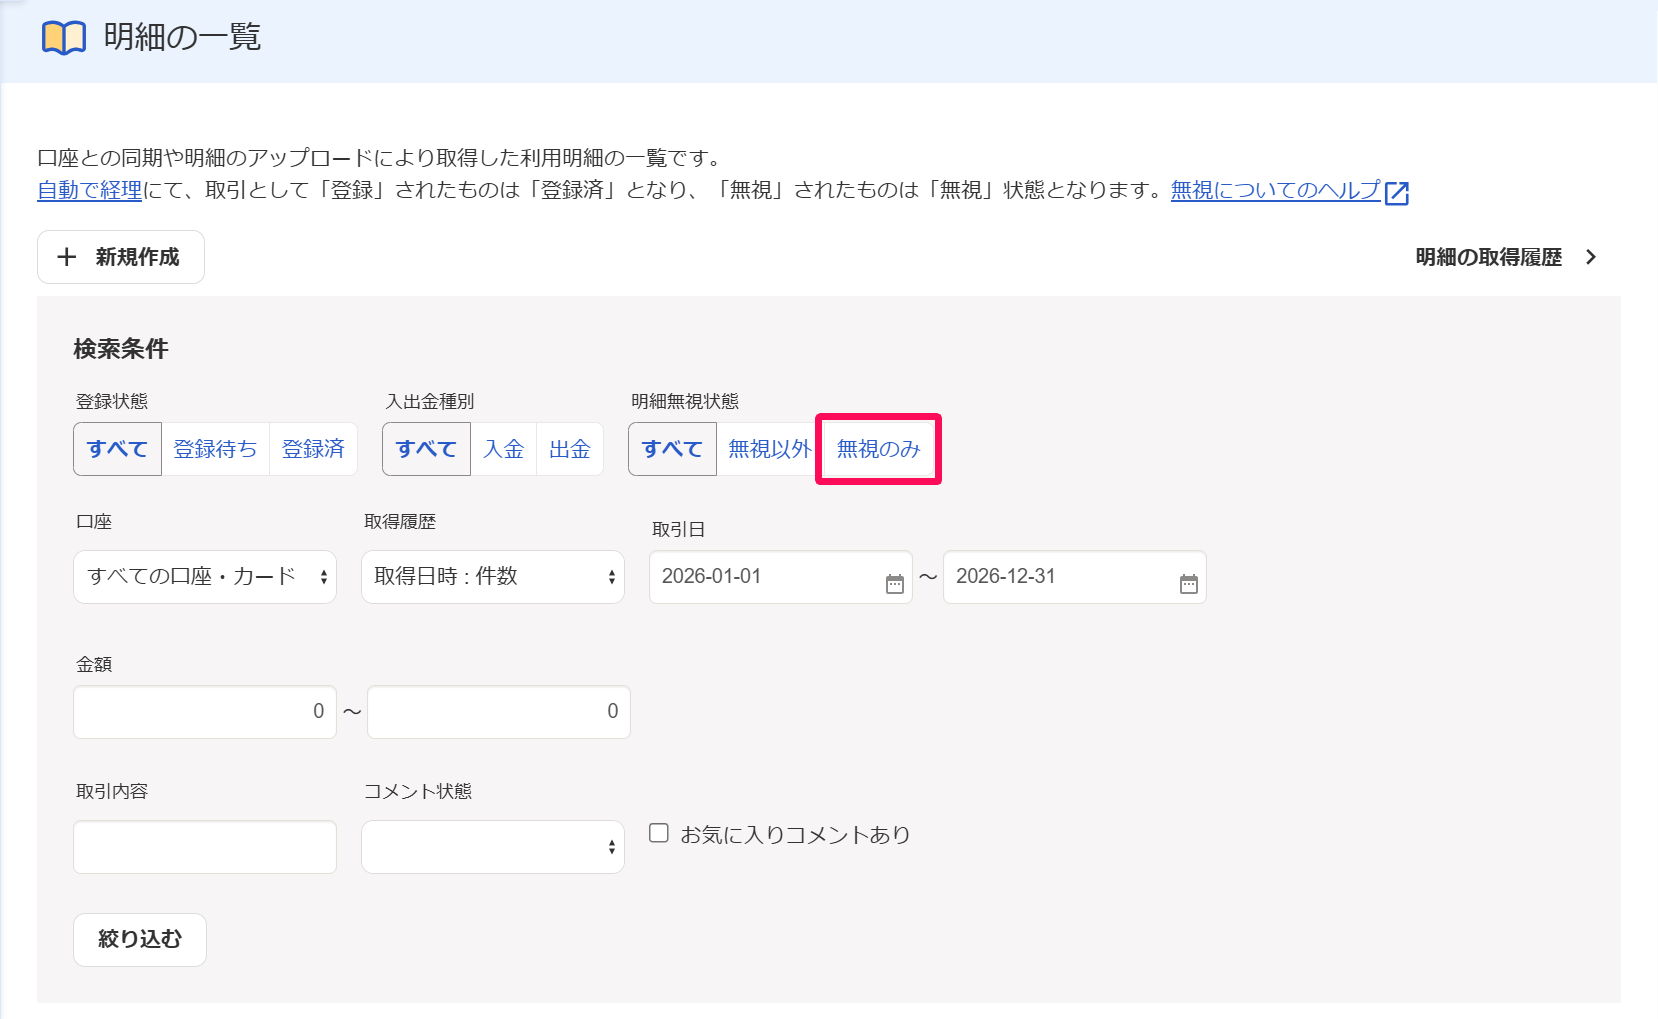Click the plus icon in 新規作成
Viewport: 1658px width, 1019px height.
pyautogui.click(x=67, y=257)
